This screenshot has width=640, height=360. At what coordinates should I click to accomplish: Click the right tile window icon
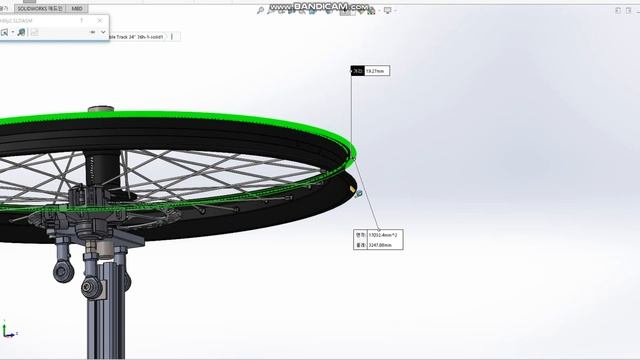click(629, 10)
